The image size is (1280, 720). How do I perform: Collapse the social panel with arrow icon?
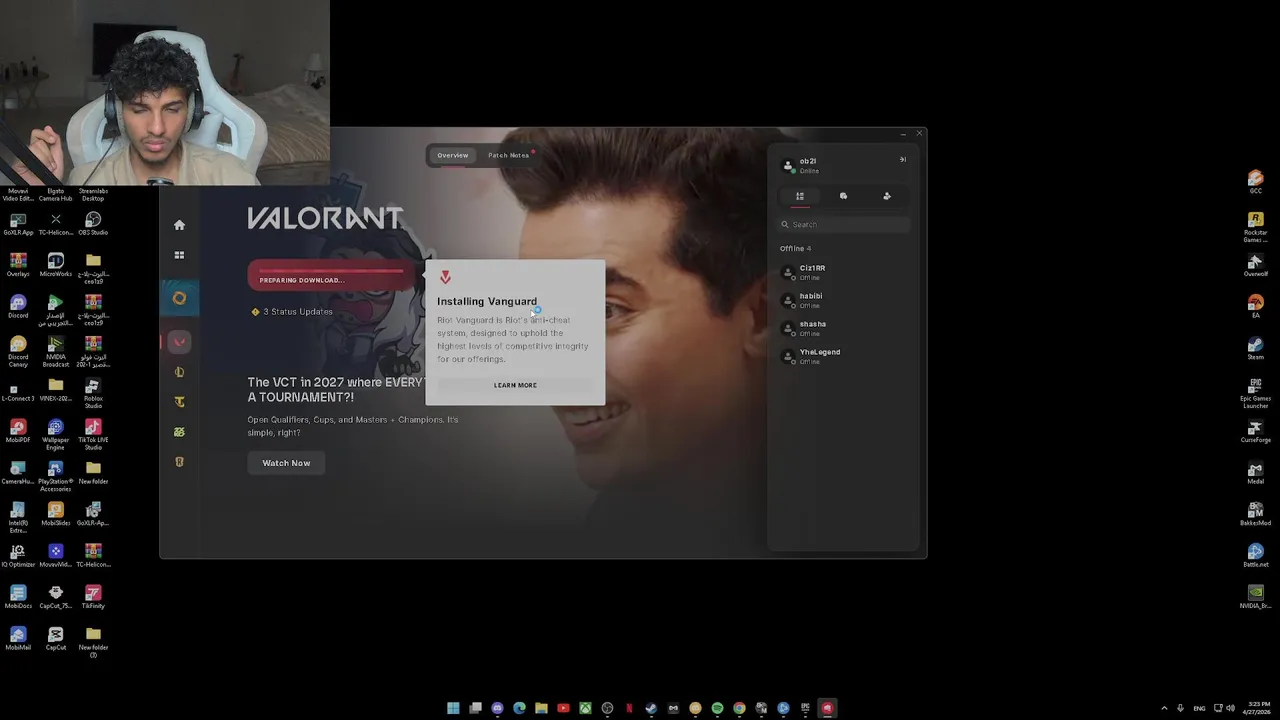902,160
